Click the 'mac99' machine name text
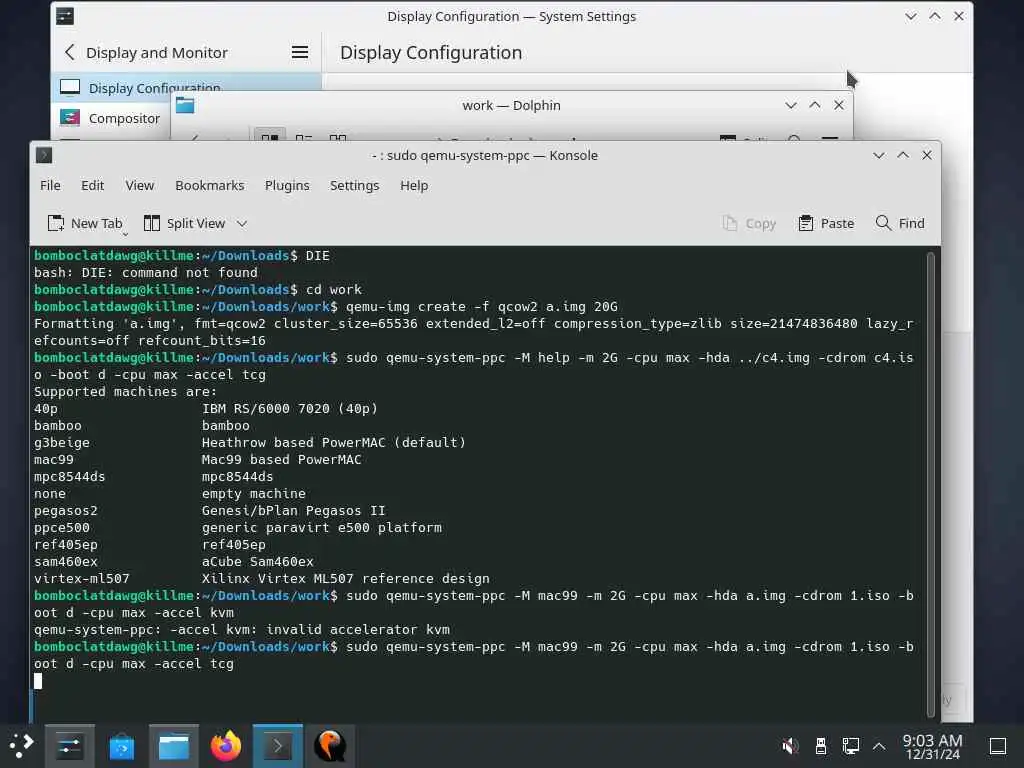This screenshot has height=768, width=1024. (x=54, y=459)
